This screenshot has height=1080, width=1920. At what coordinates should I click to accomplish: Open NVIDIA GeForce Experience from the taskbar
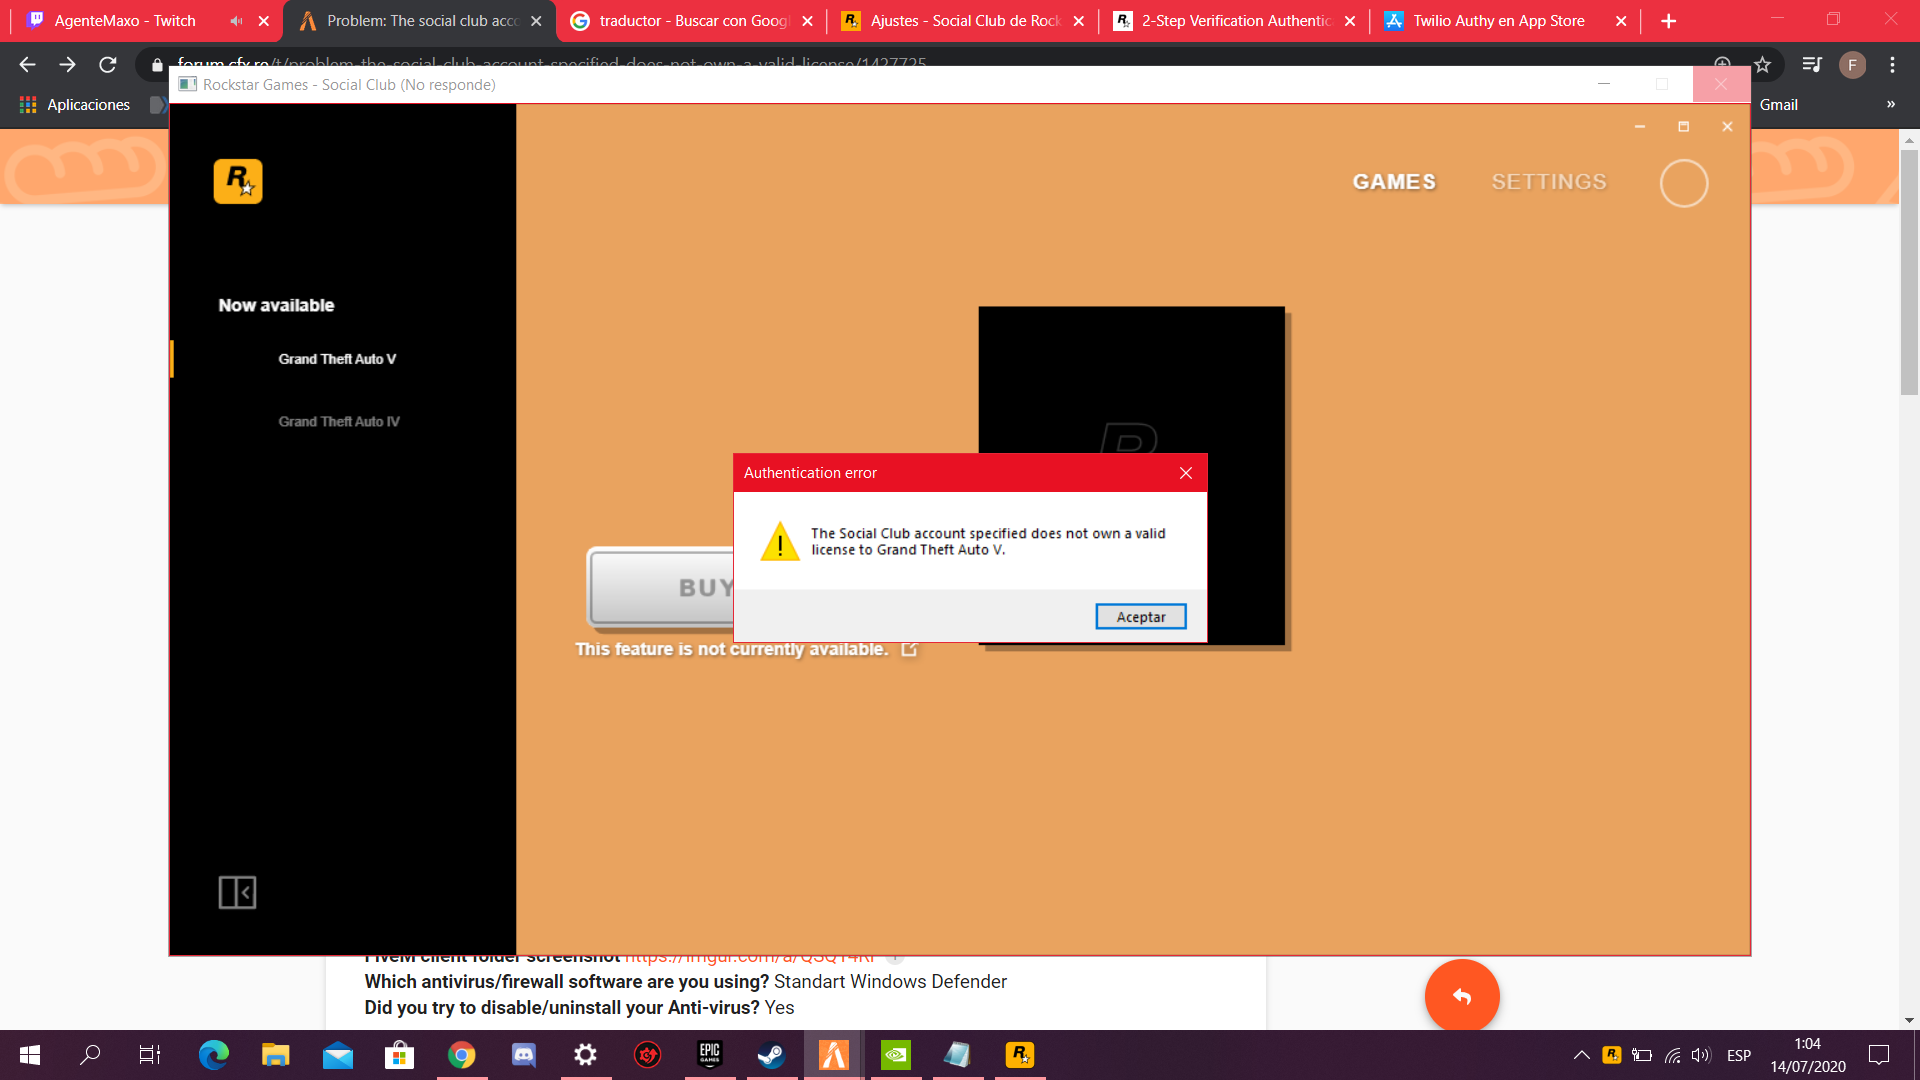(896, 1055)
